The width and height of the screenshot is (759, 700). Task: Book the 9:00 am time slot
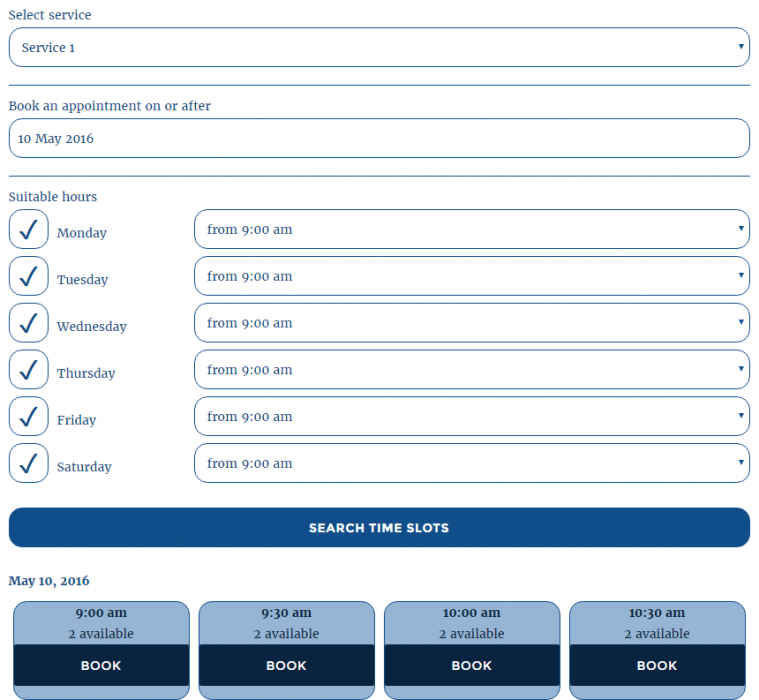[x=101, y=665]
